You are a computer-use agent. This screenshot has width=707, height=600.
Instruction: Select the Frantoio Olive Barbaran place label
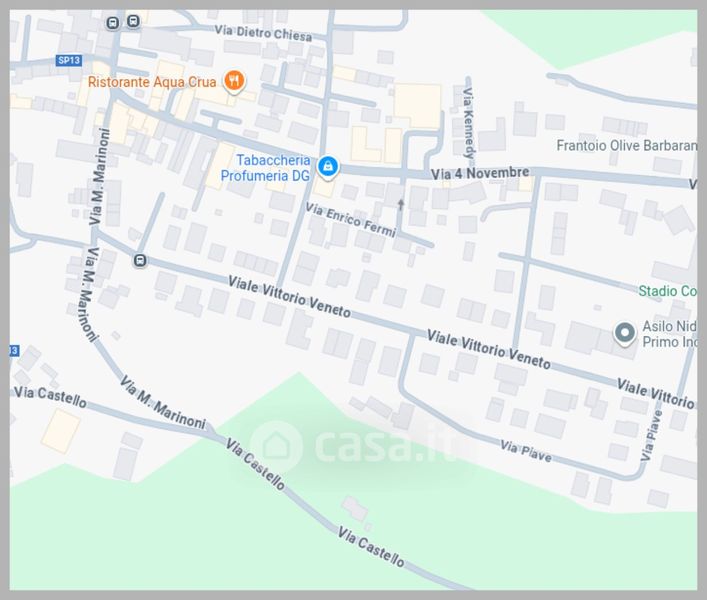tap(627, 146)
